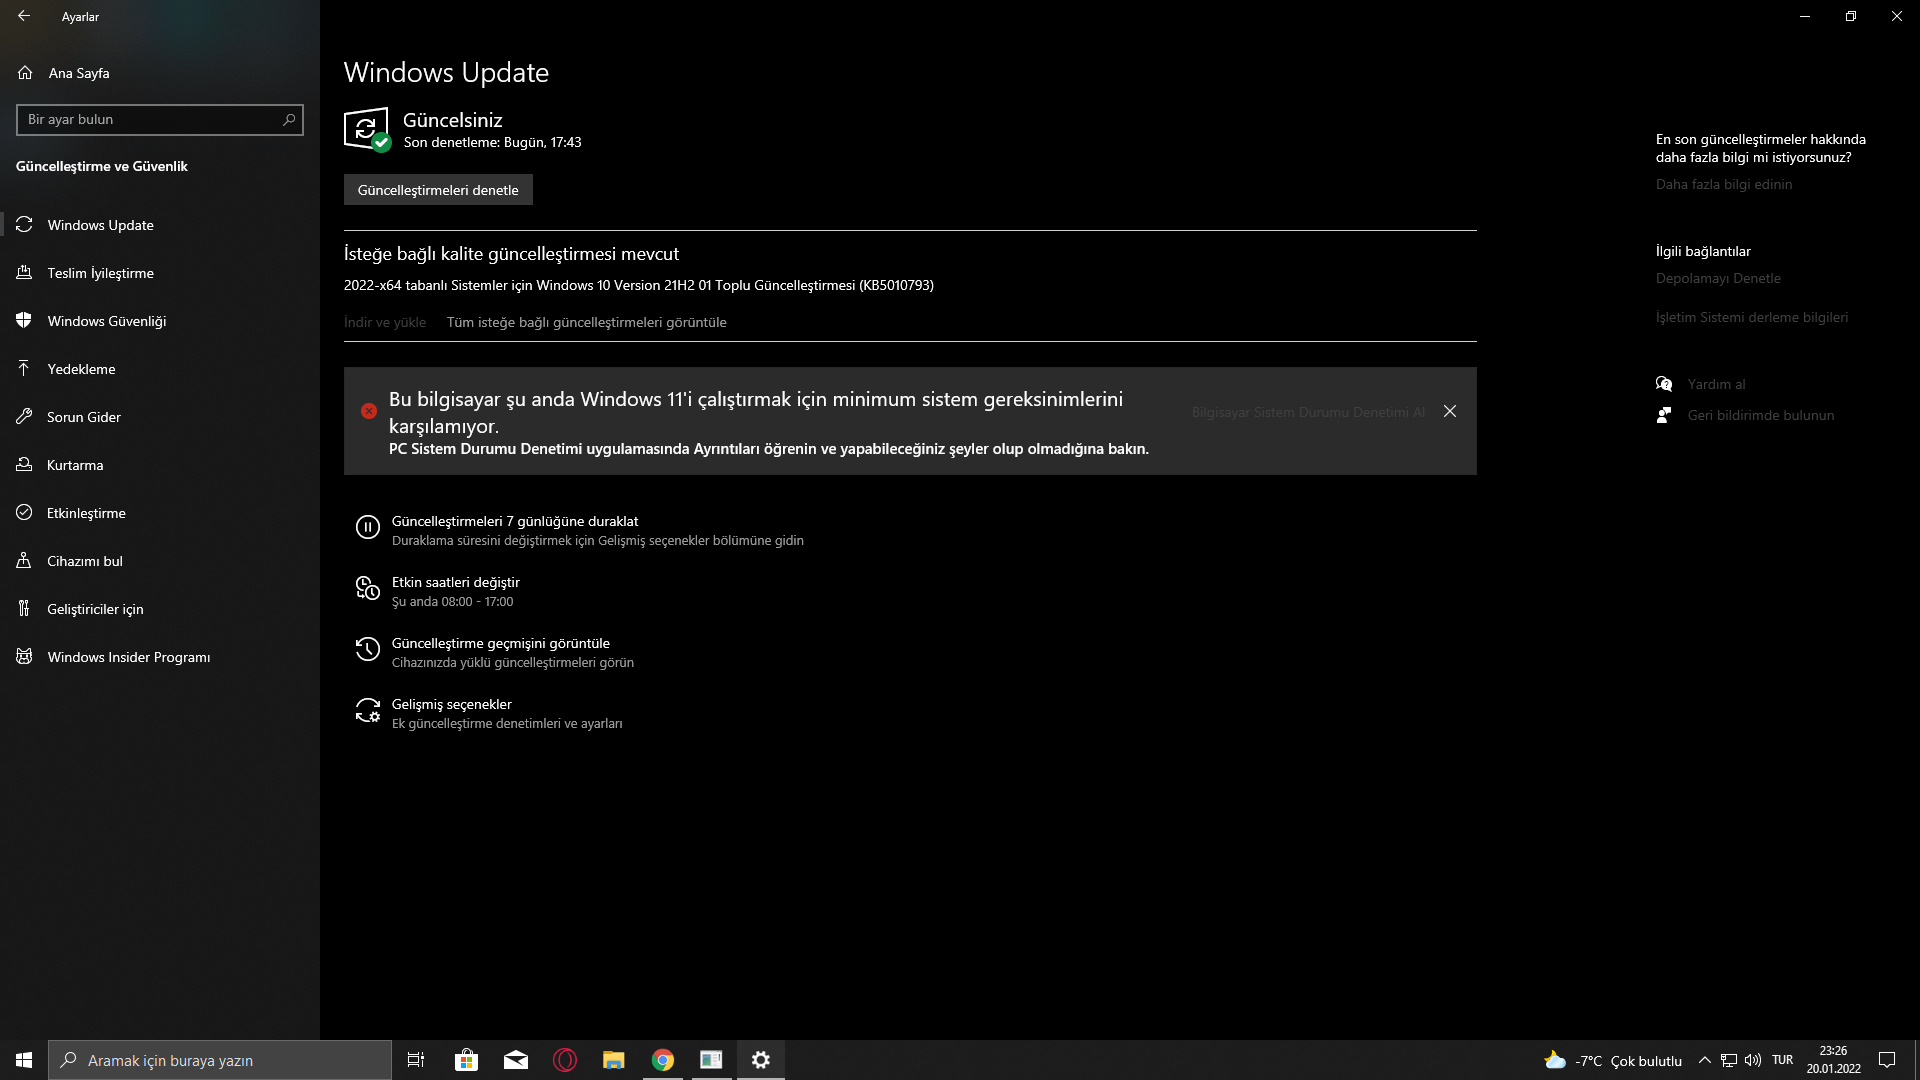Click the search magnifier in Bir ayar bulun
1920x1080 pixels.
(289, 120)
